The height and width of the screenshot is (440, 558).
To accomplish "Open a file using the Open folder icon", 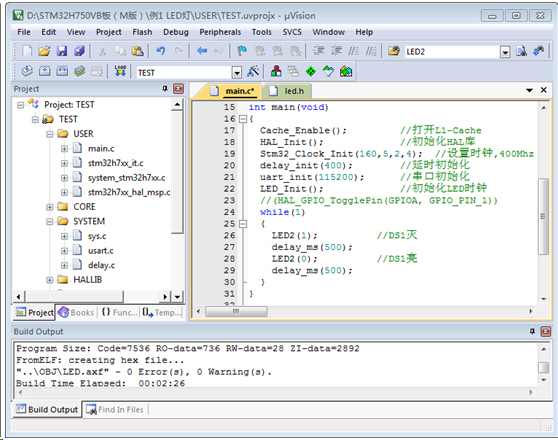I will point(44,51).
